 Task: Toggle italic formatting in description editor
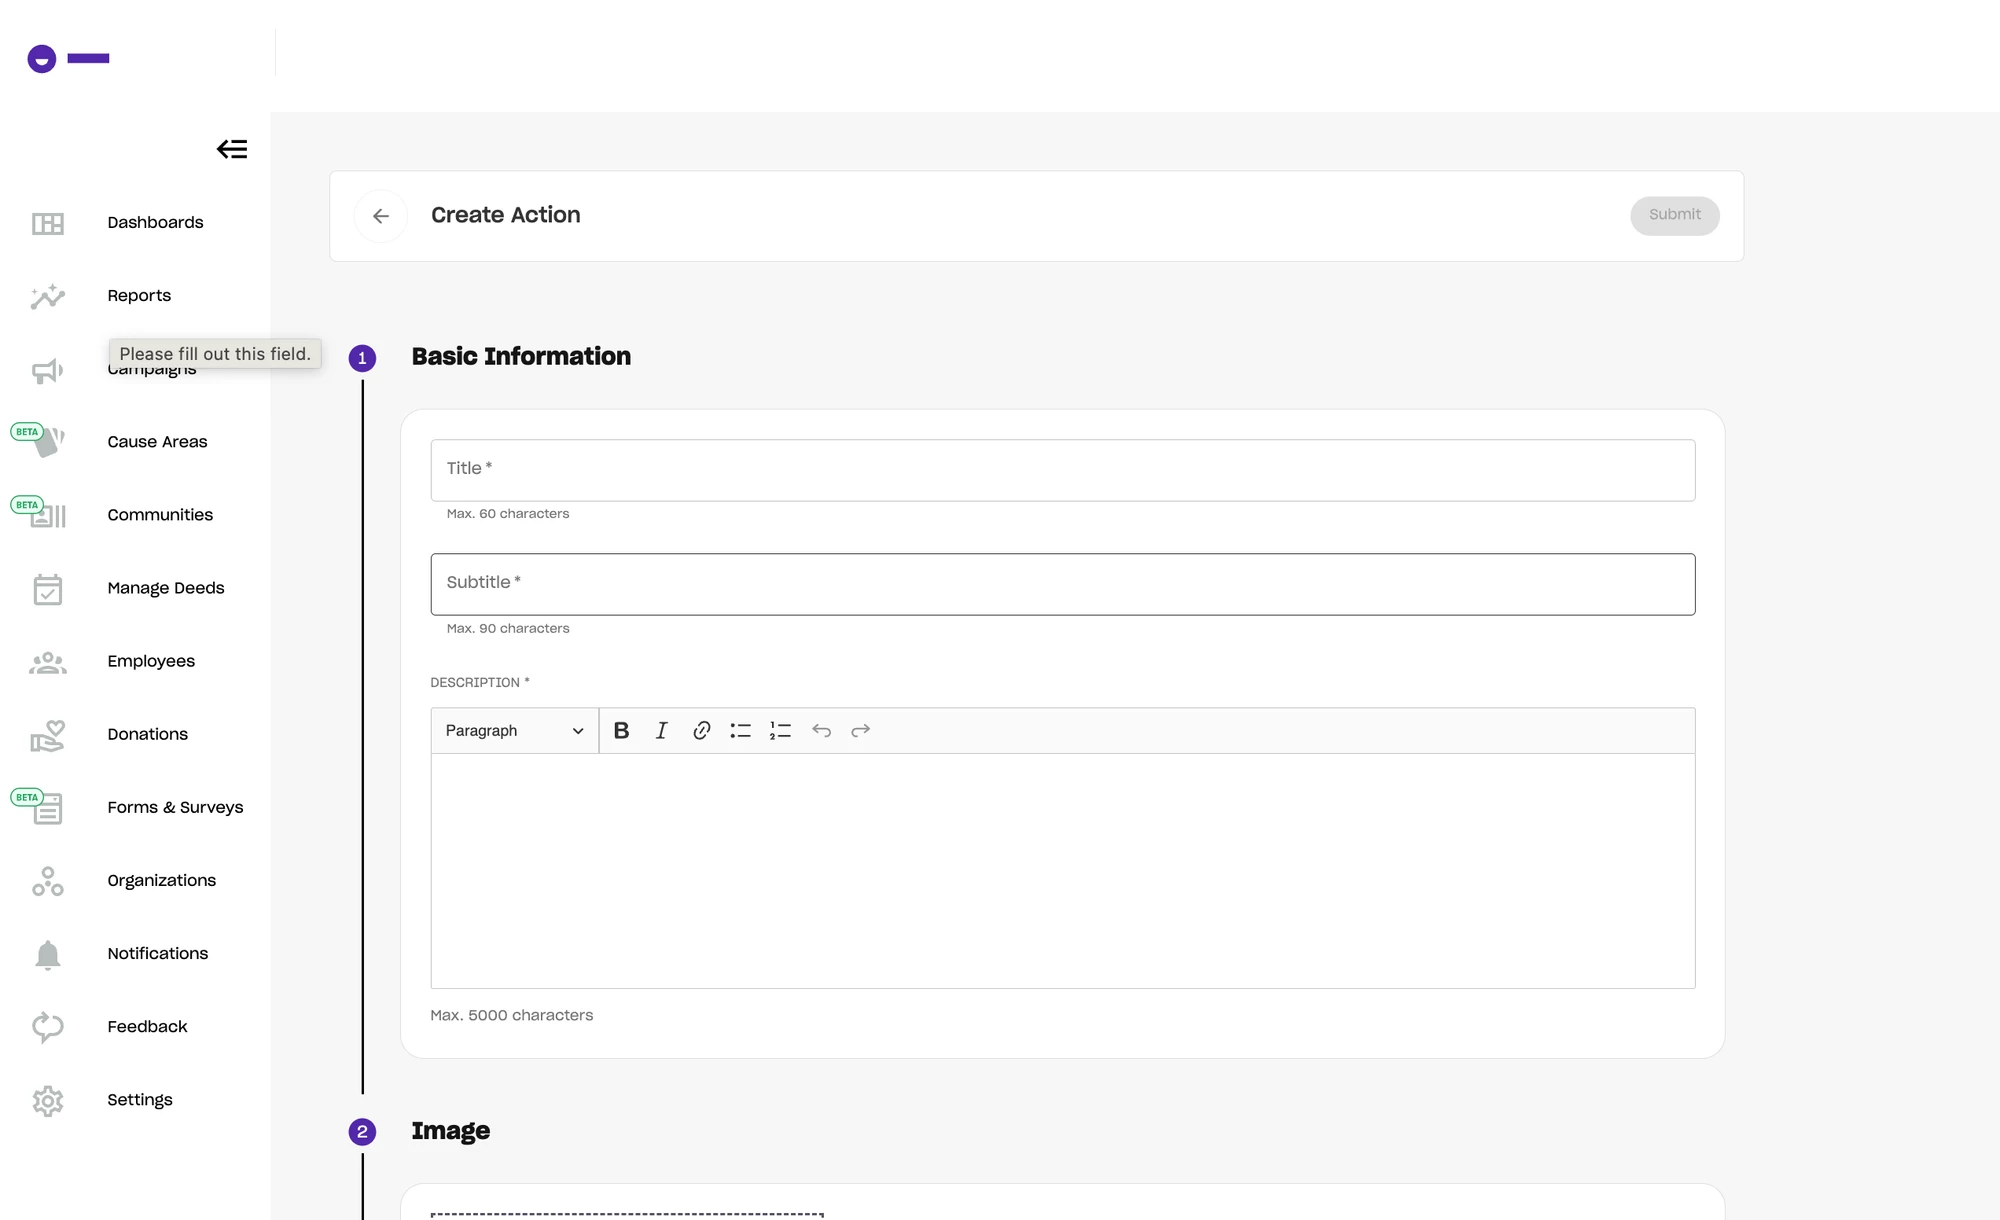[661, 731]
